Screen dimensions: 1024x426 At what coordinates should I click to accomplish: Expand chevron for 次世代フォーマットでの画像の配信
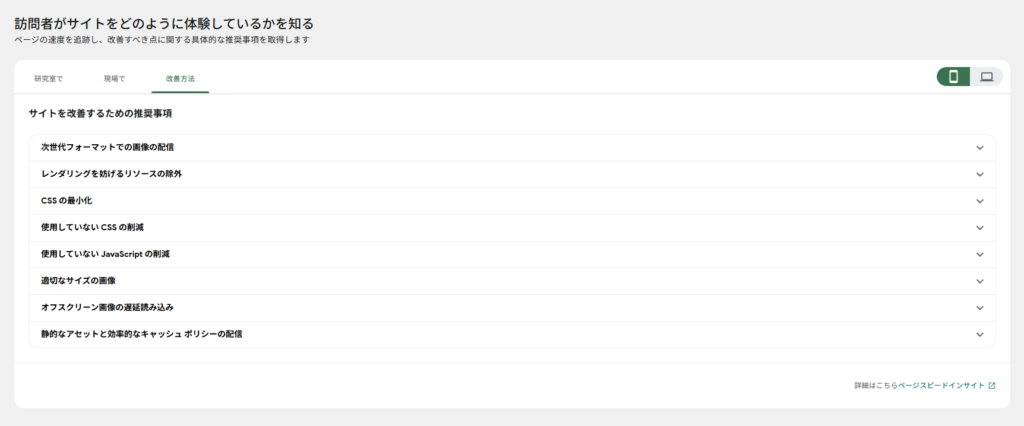pos(980,148)
